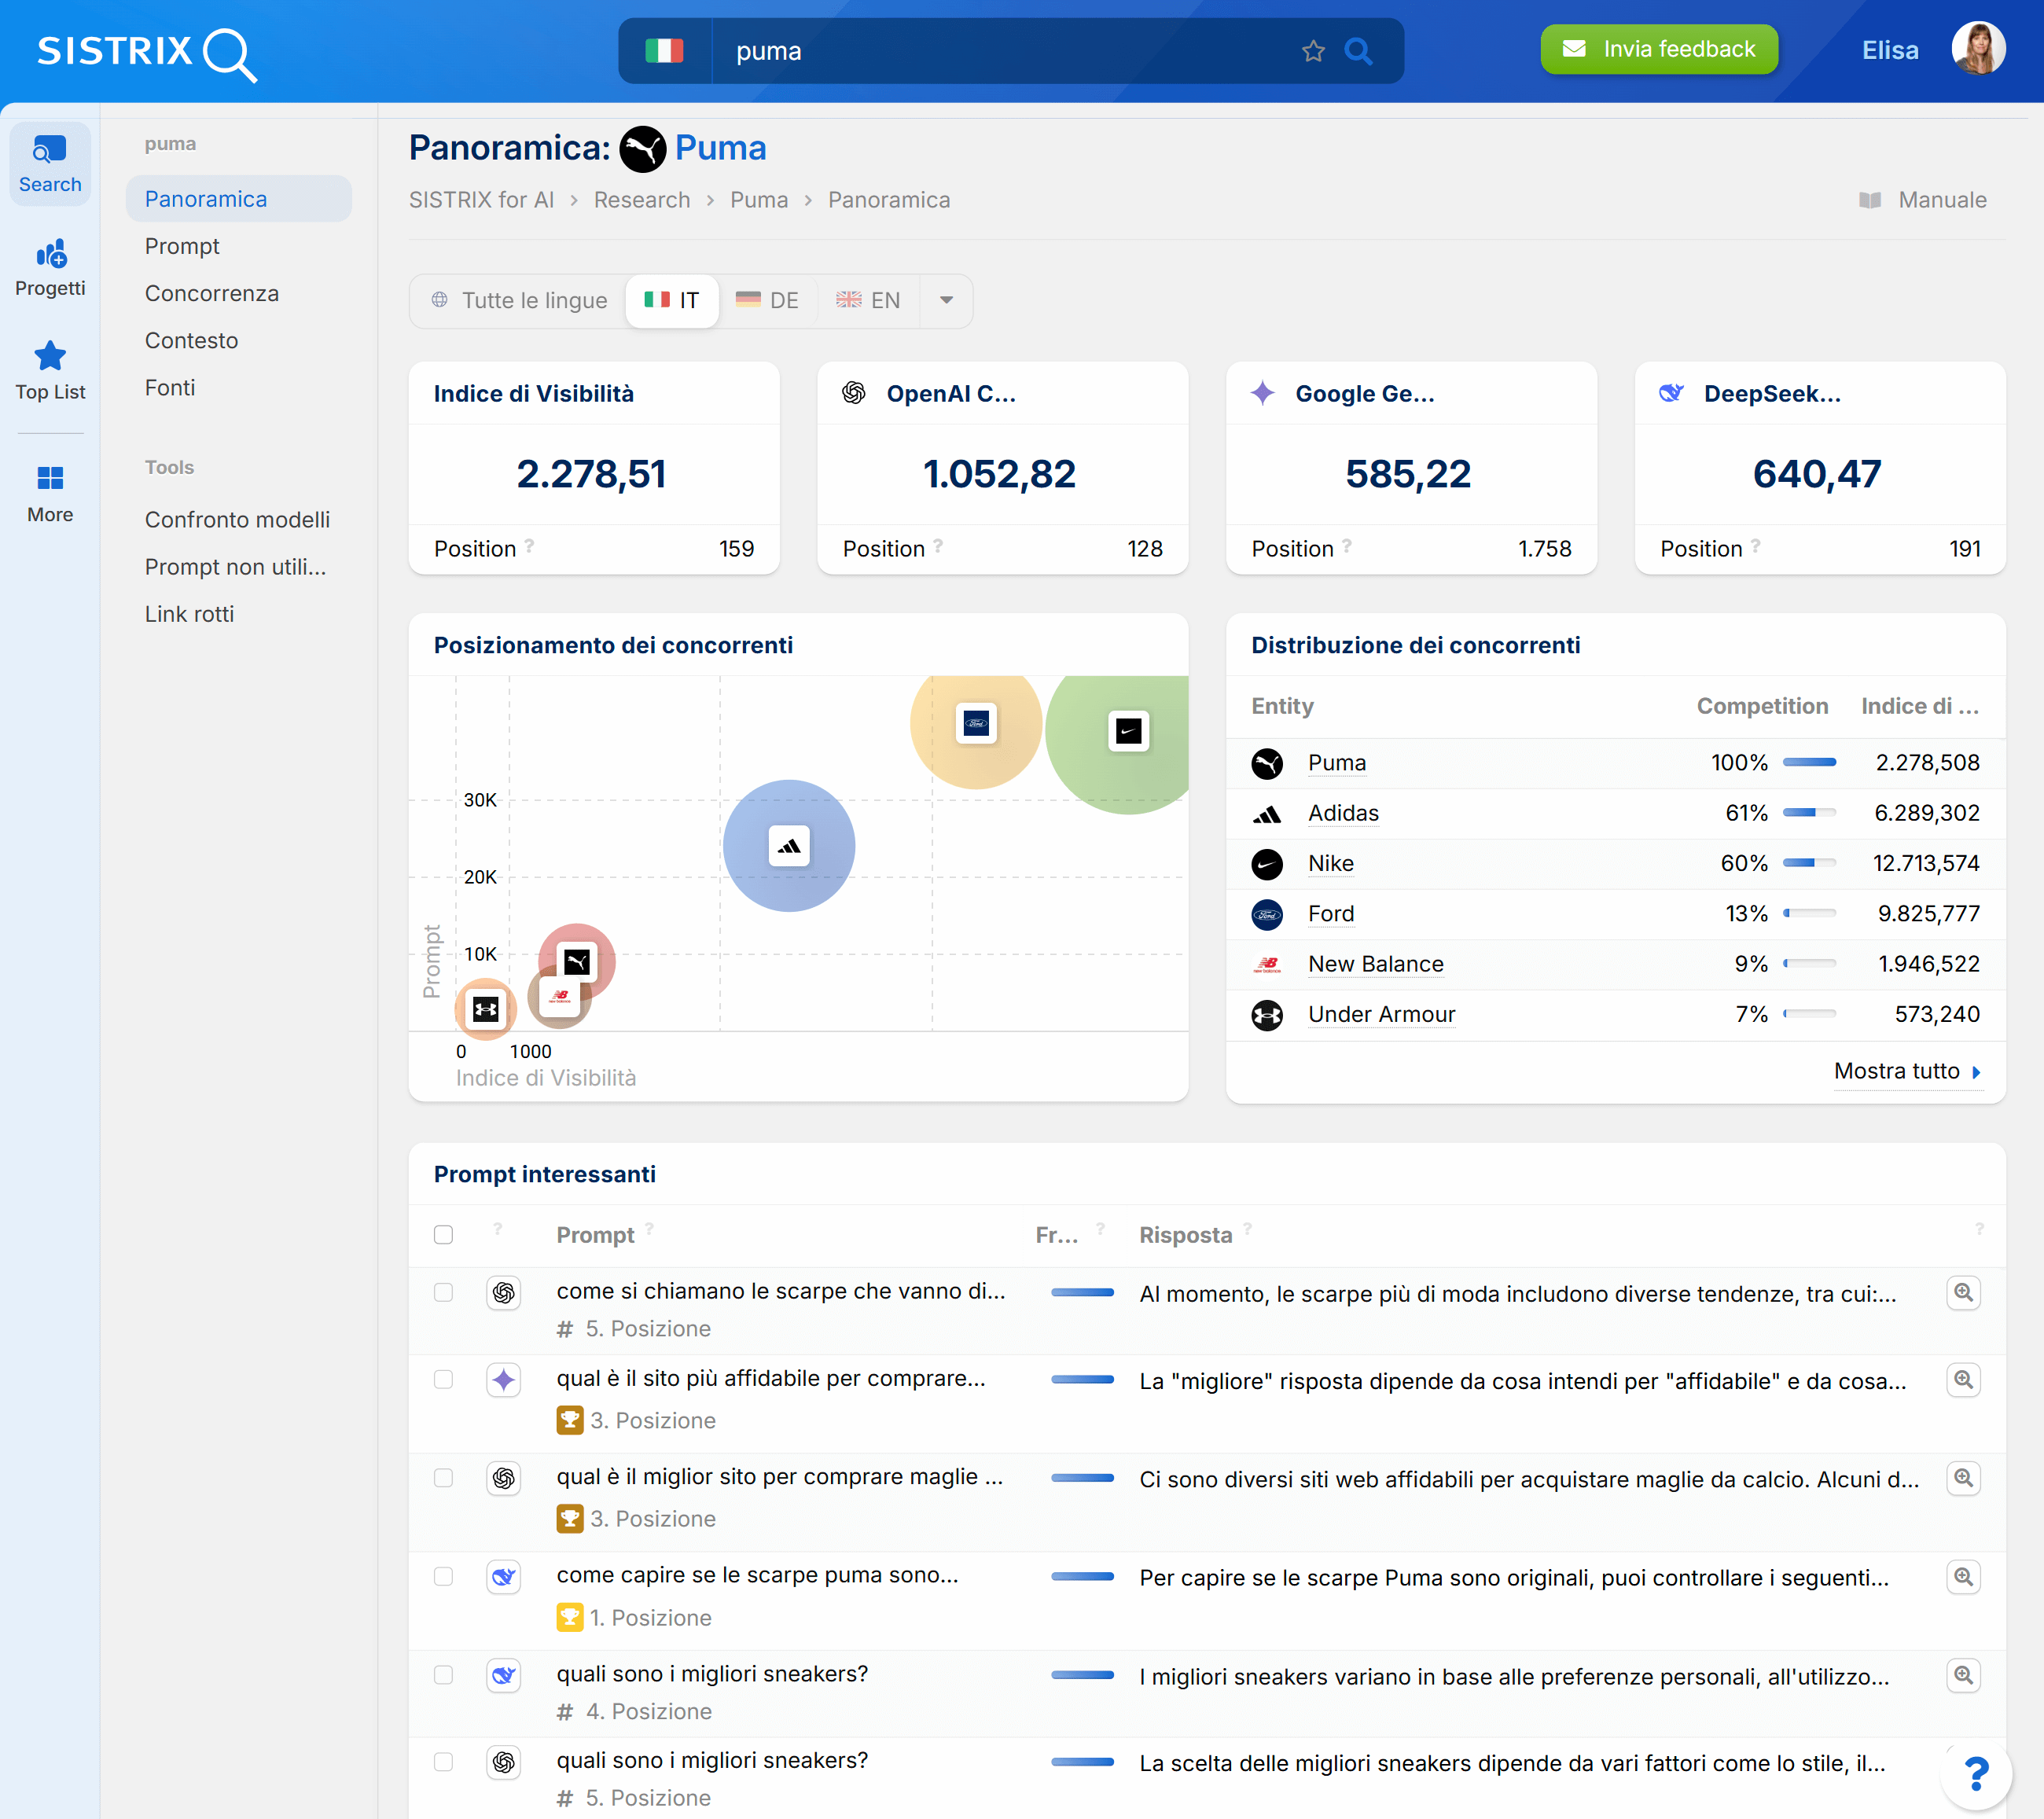Click the Top List star icon
This screenshot has width=2044, height=1819.
pos(49,356)
